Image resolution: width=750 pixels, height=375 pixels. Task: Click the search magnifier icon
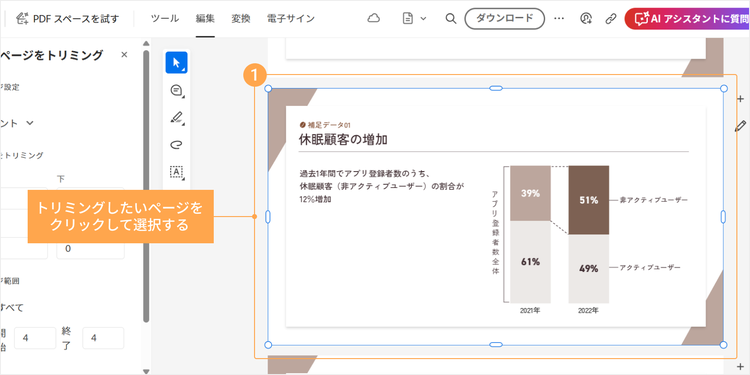[x=451, y=19]
